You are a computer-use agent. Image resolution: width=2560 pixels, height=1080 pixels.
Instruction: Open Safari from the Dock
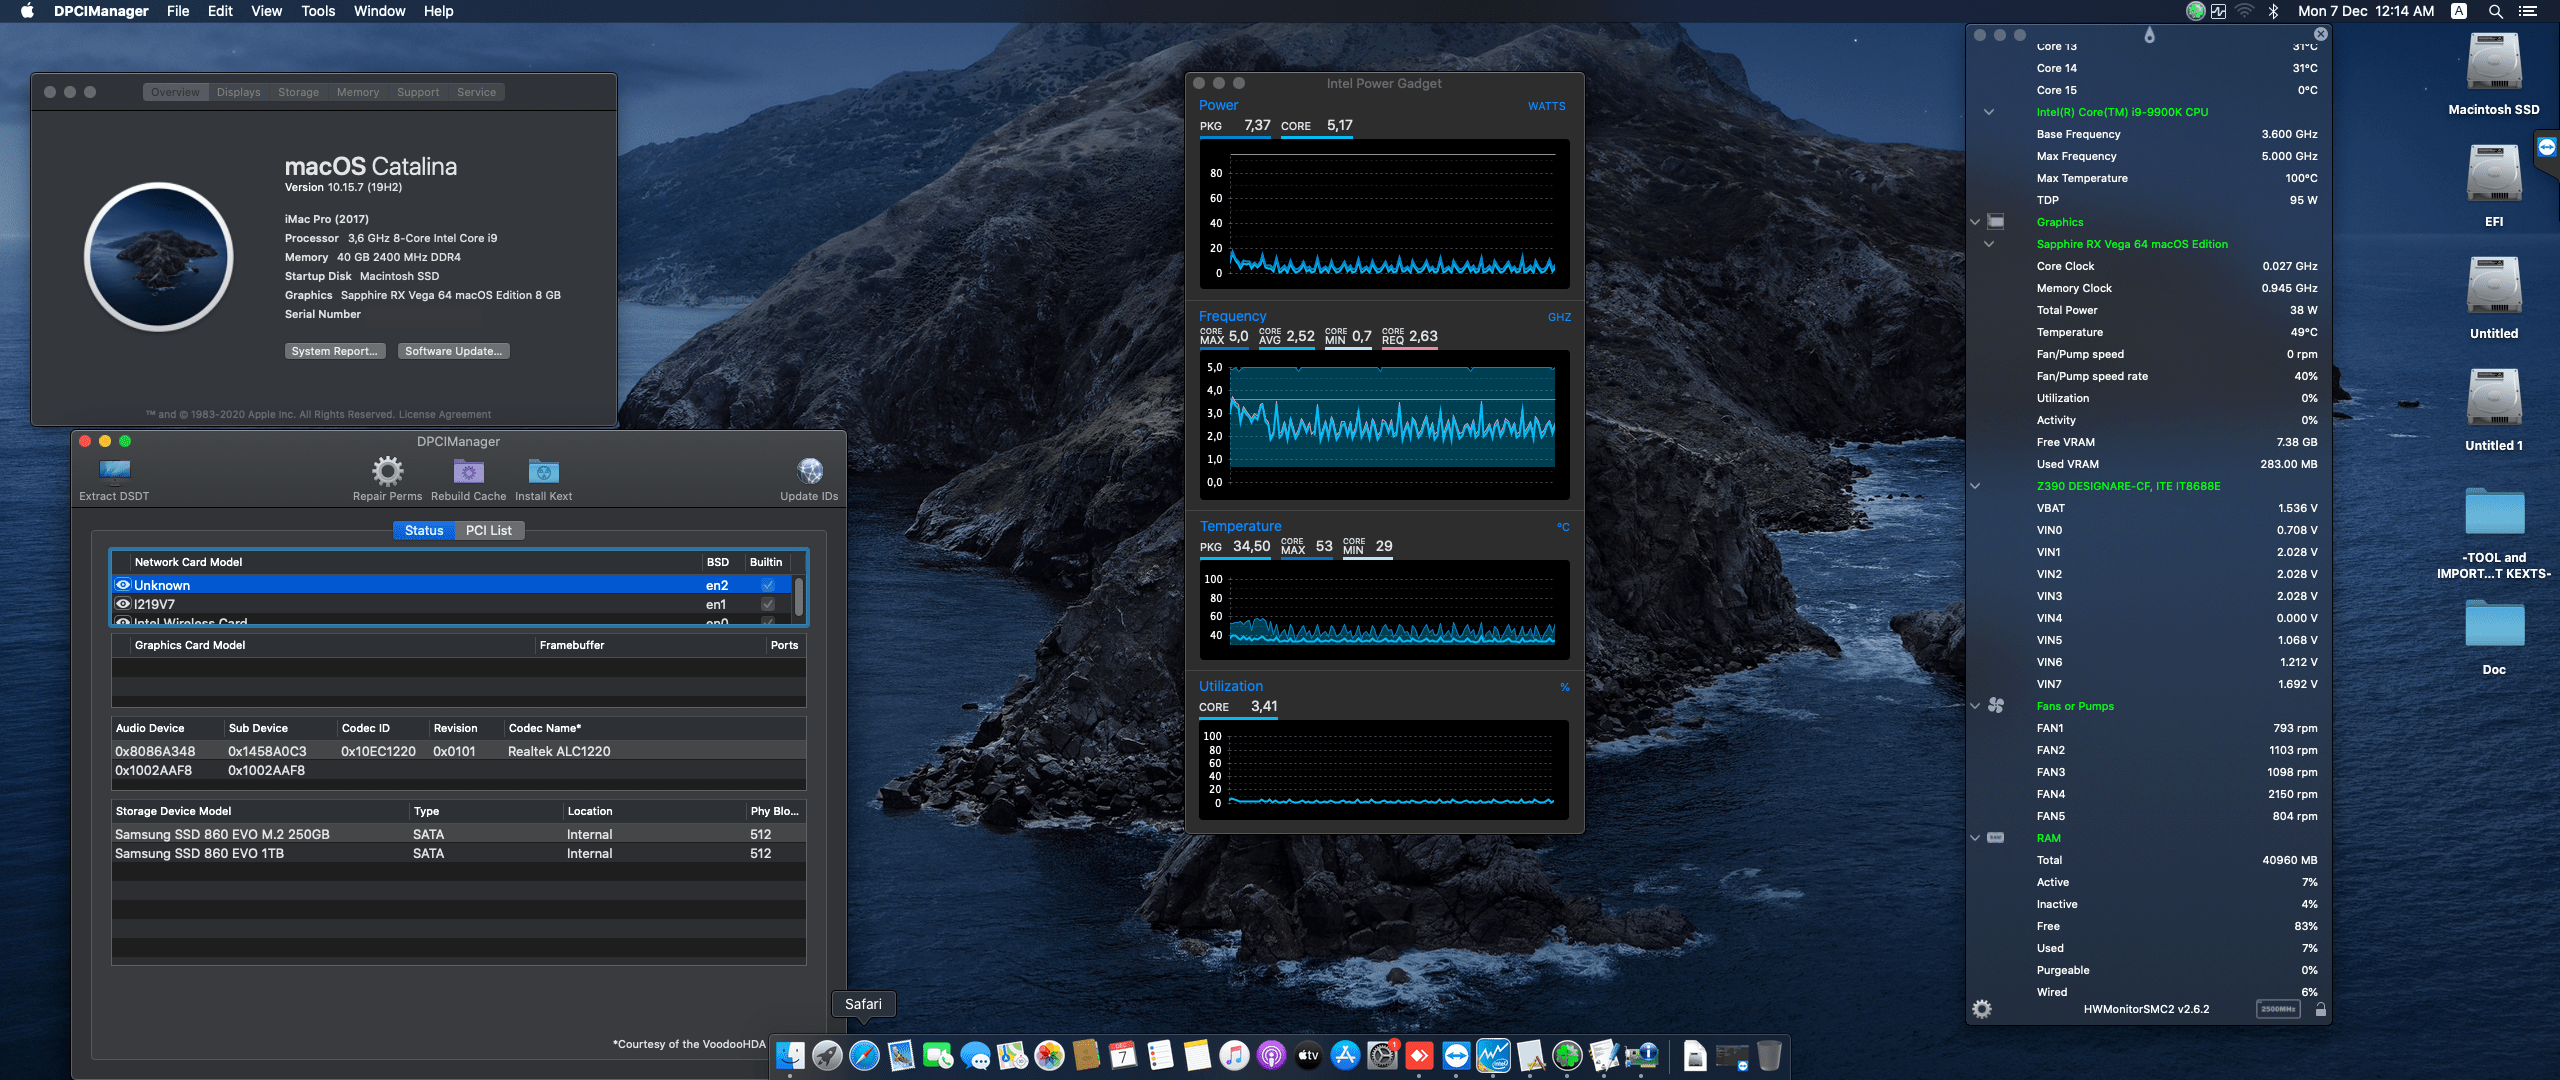click(863, 1054)
